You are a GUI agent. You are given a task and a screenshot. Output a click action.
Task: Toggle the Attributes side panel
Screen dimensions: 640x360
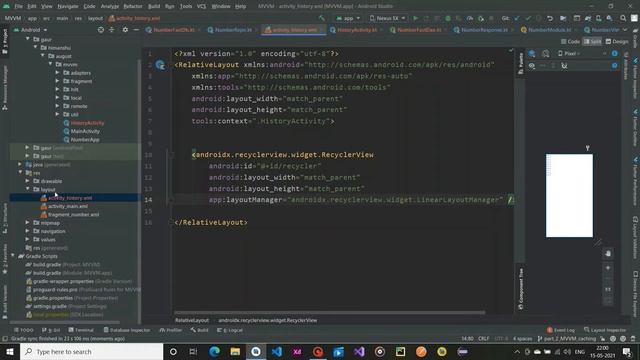(626, 65)
